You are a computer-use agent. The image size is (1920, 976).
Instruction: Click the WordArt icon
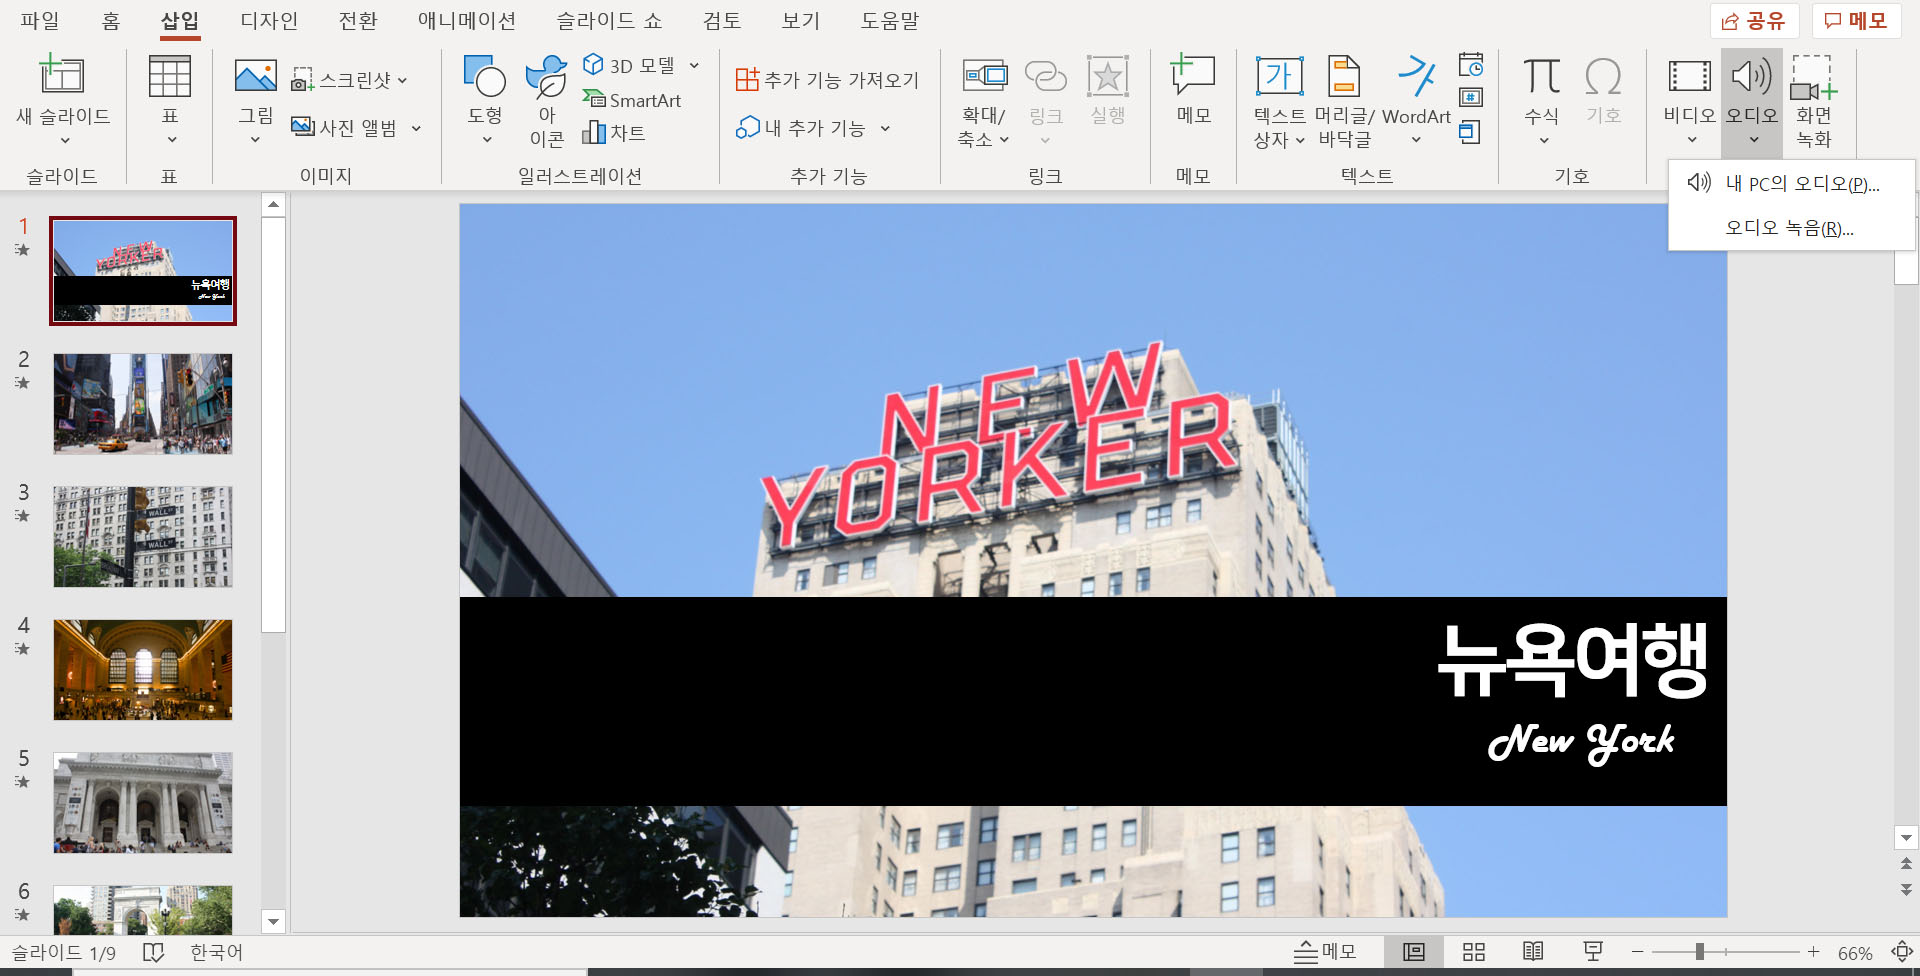coord(1416,76)
